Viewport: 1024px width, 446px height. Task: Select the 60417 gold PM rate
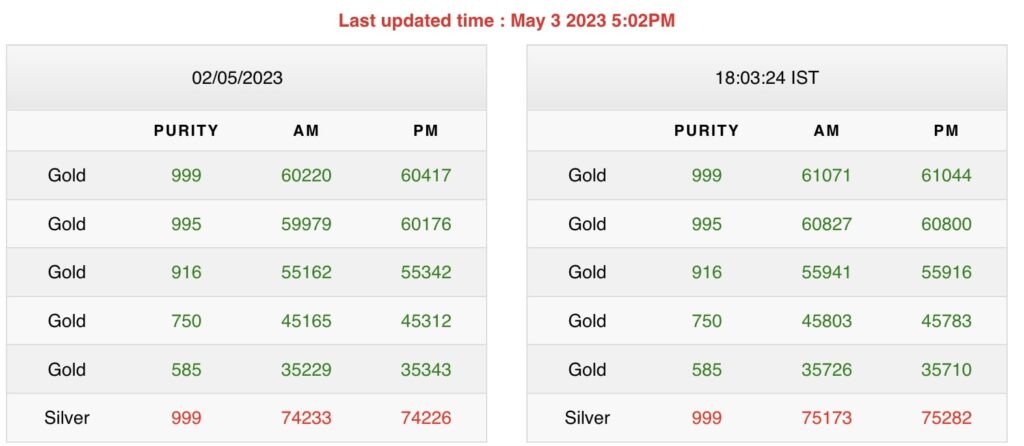coord(425,175)
